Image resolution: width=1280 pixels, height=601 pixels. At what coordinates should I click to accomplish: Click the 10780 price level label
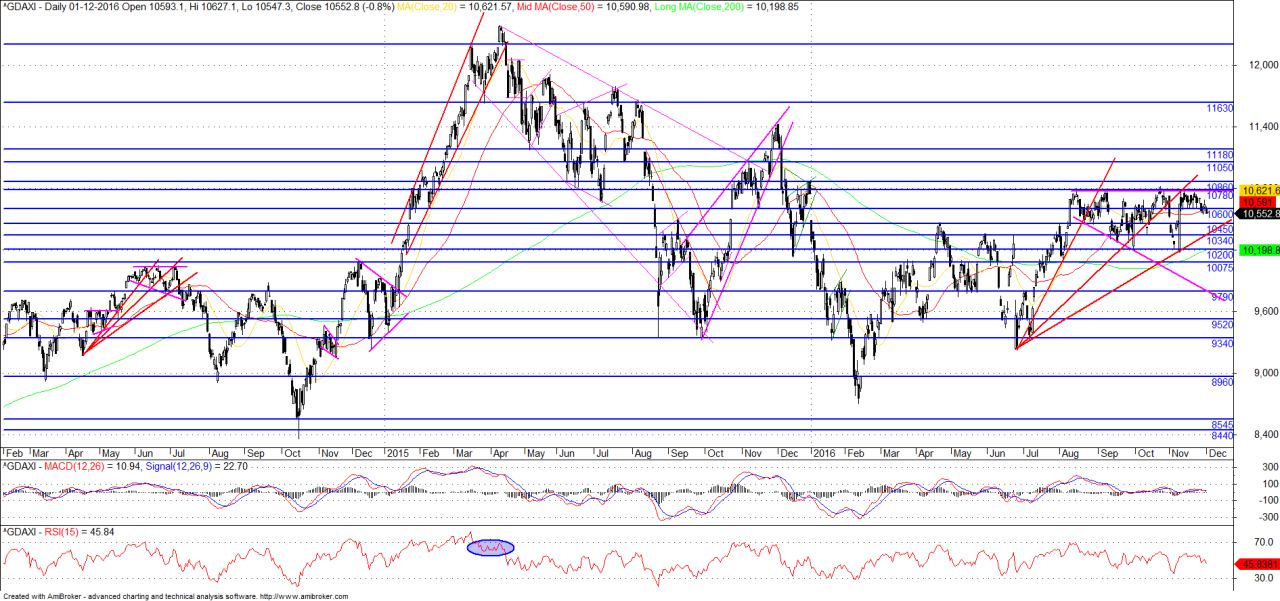coord(1220,196)
